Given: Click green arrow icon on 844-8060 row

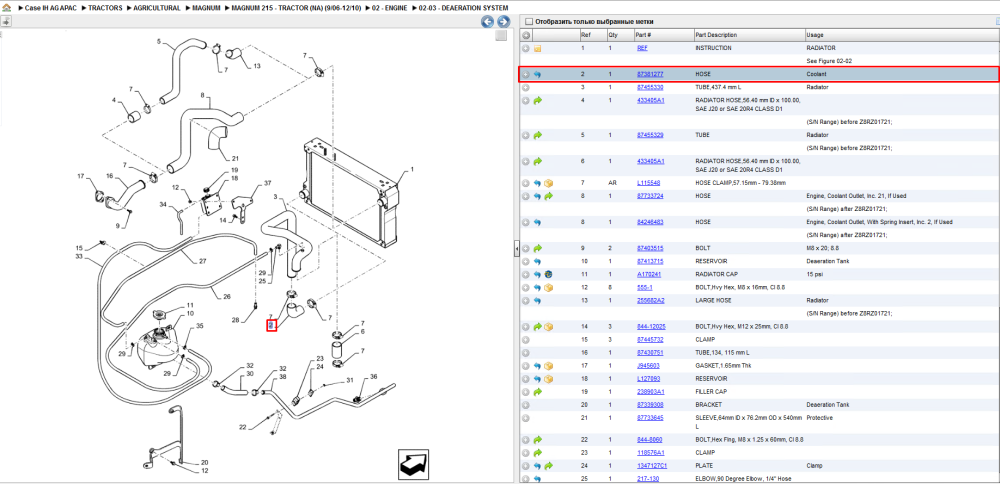Looking at the screenshot, I should [538, 439].
